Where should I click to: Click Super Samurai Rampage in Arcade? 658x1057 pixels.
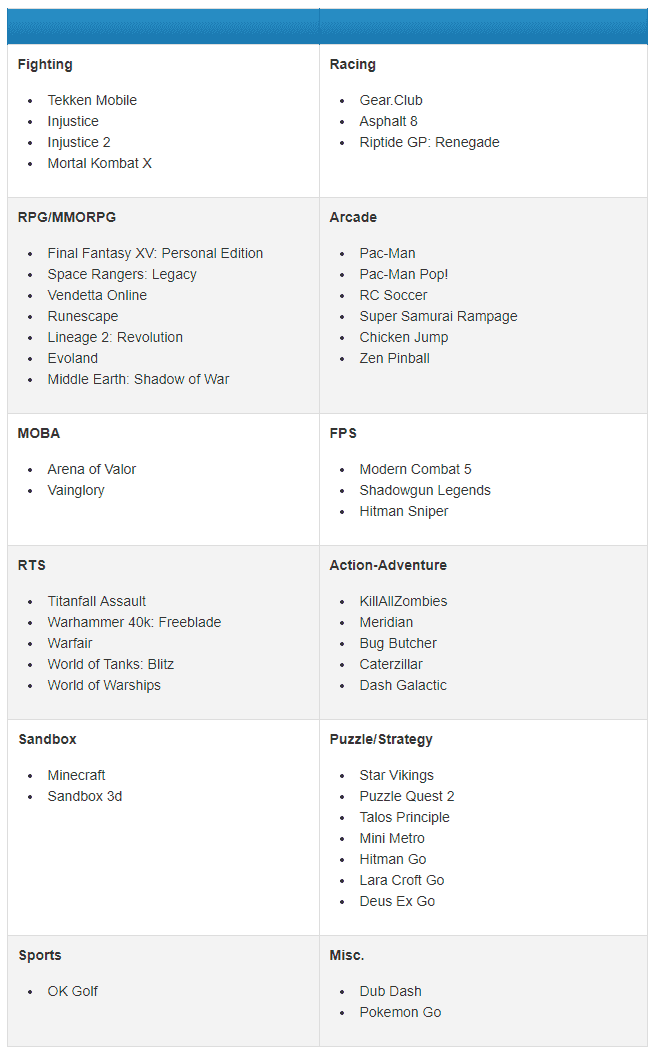pyautogui.click(x=438, y=316)
